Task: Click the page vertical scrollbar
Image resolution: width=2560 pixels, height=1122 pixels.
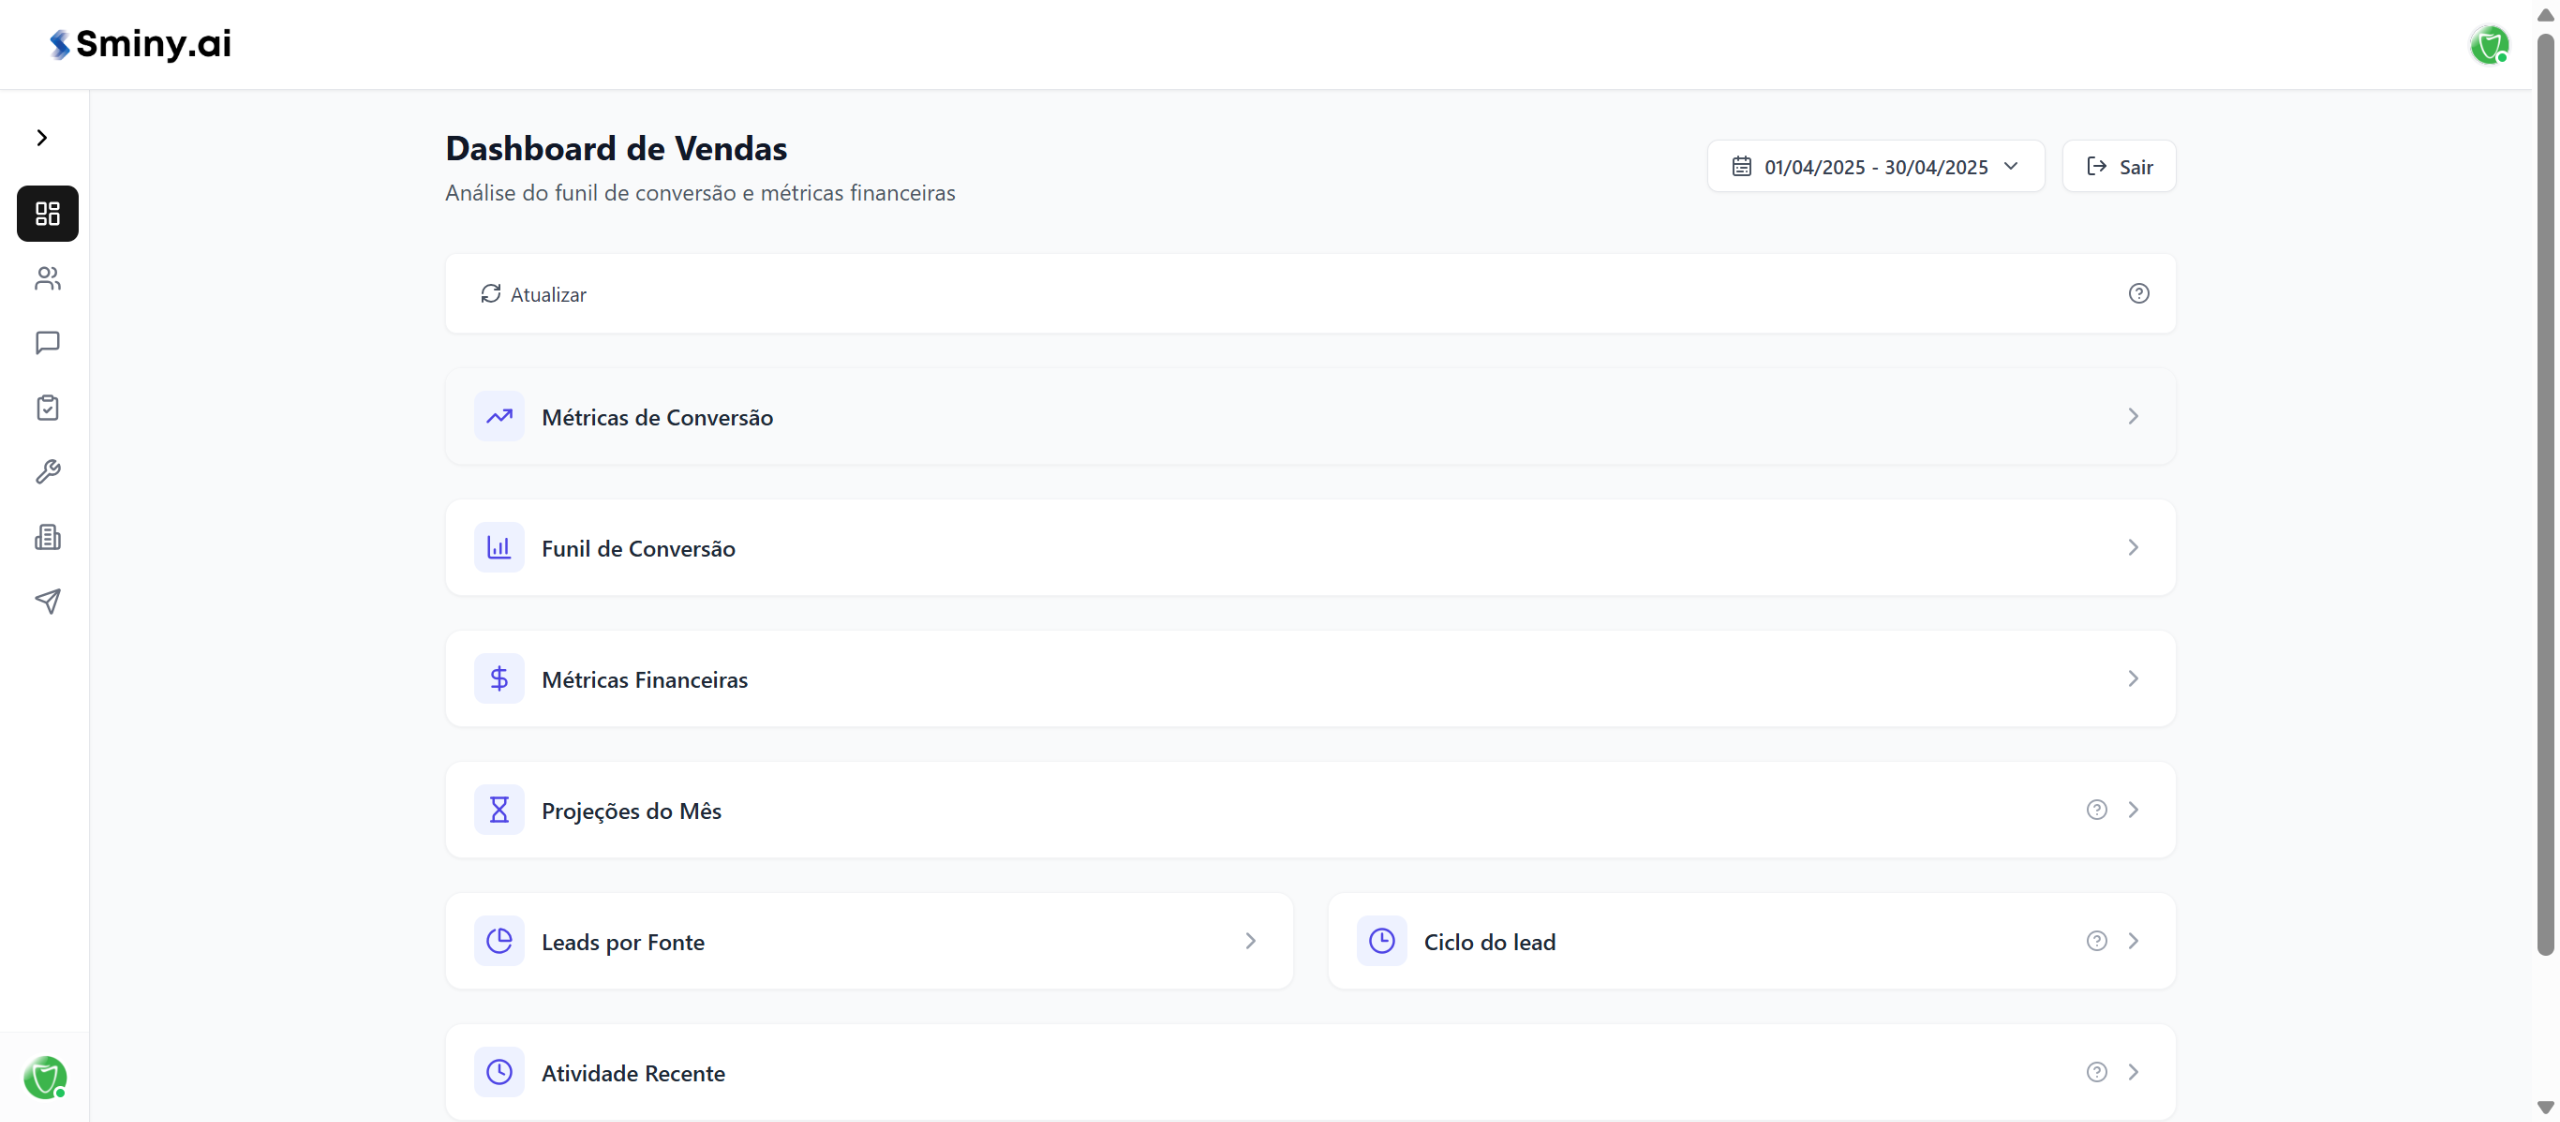Action: point(2545,500)
